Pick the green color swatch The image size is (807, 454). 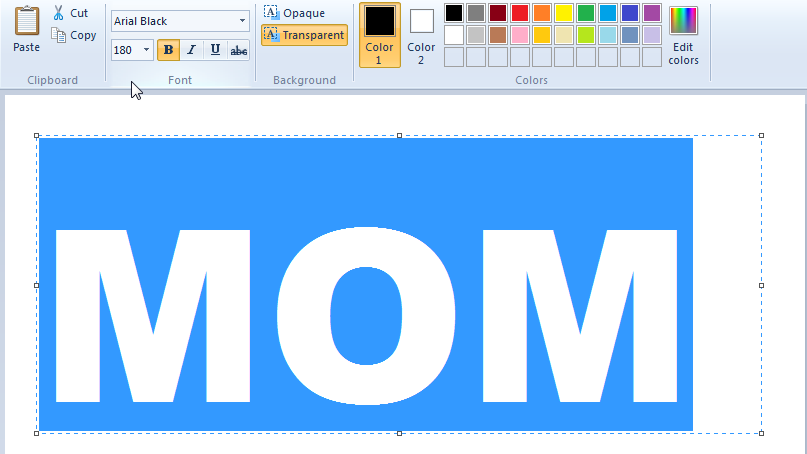click(586, 13)
